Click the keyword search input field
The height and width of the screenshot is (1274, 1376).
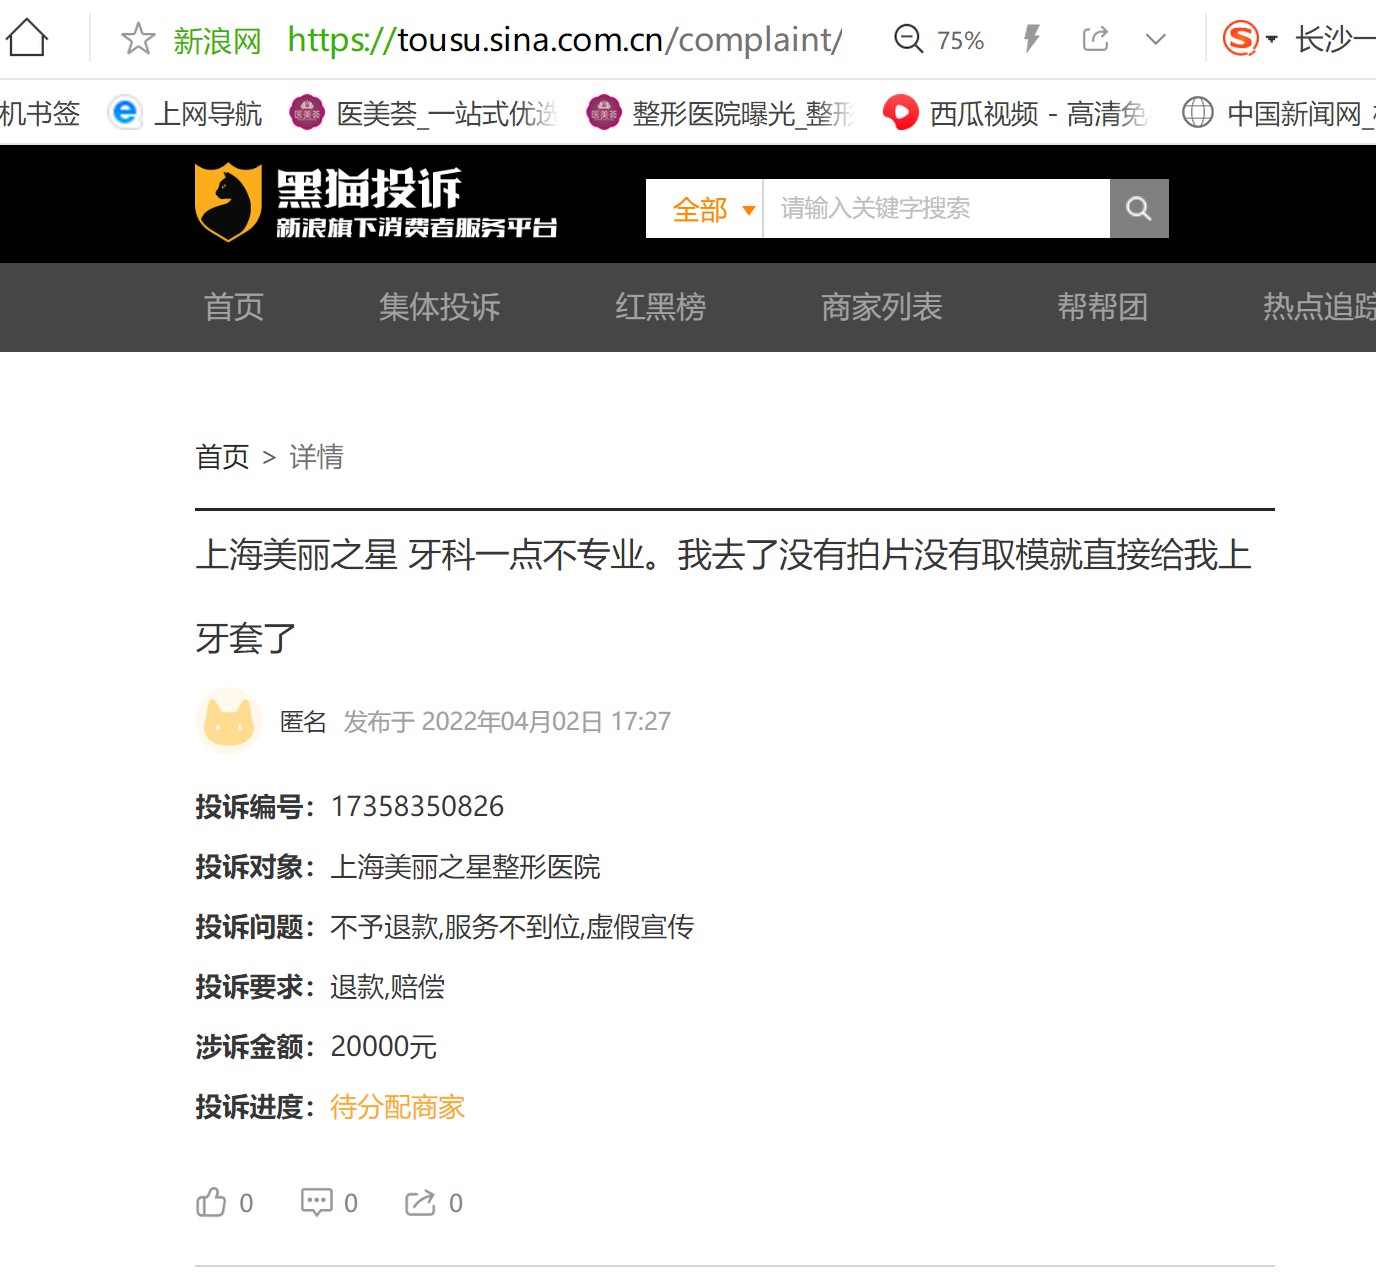click(x=937, y=208)
